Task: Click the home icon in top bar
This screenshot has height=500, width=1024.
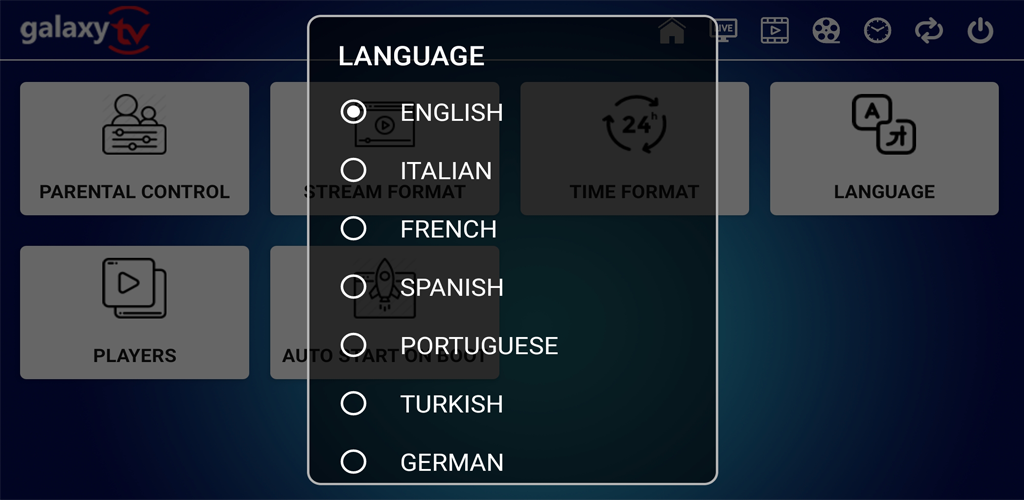Action: pyautogui.click(x=672, y=31)
